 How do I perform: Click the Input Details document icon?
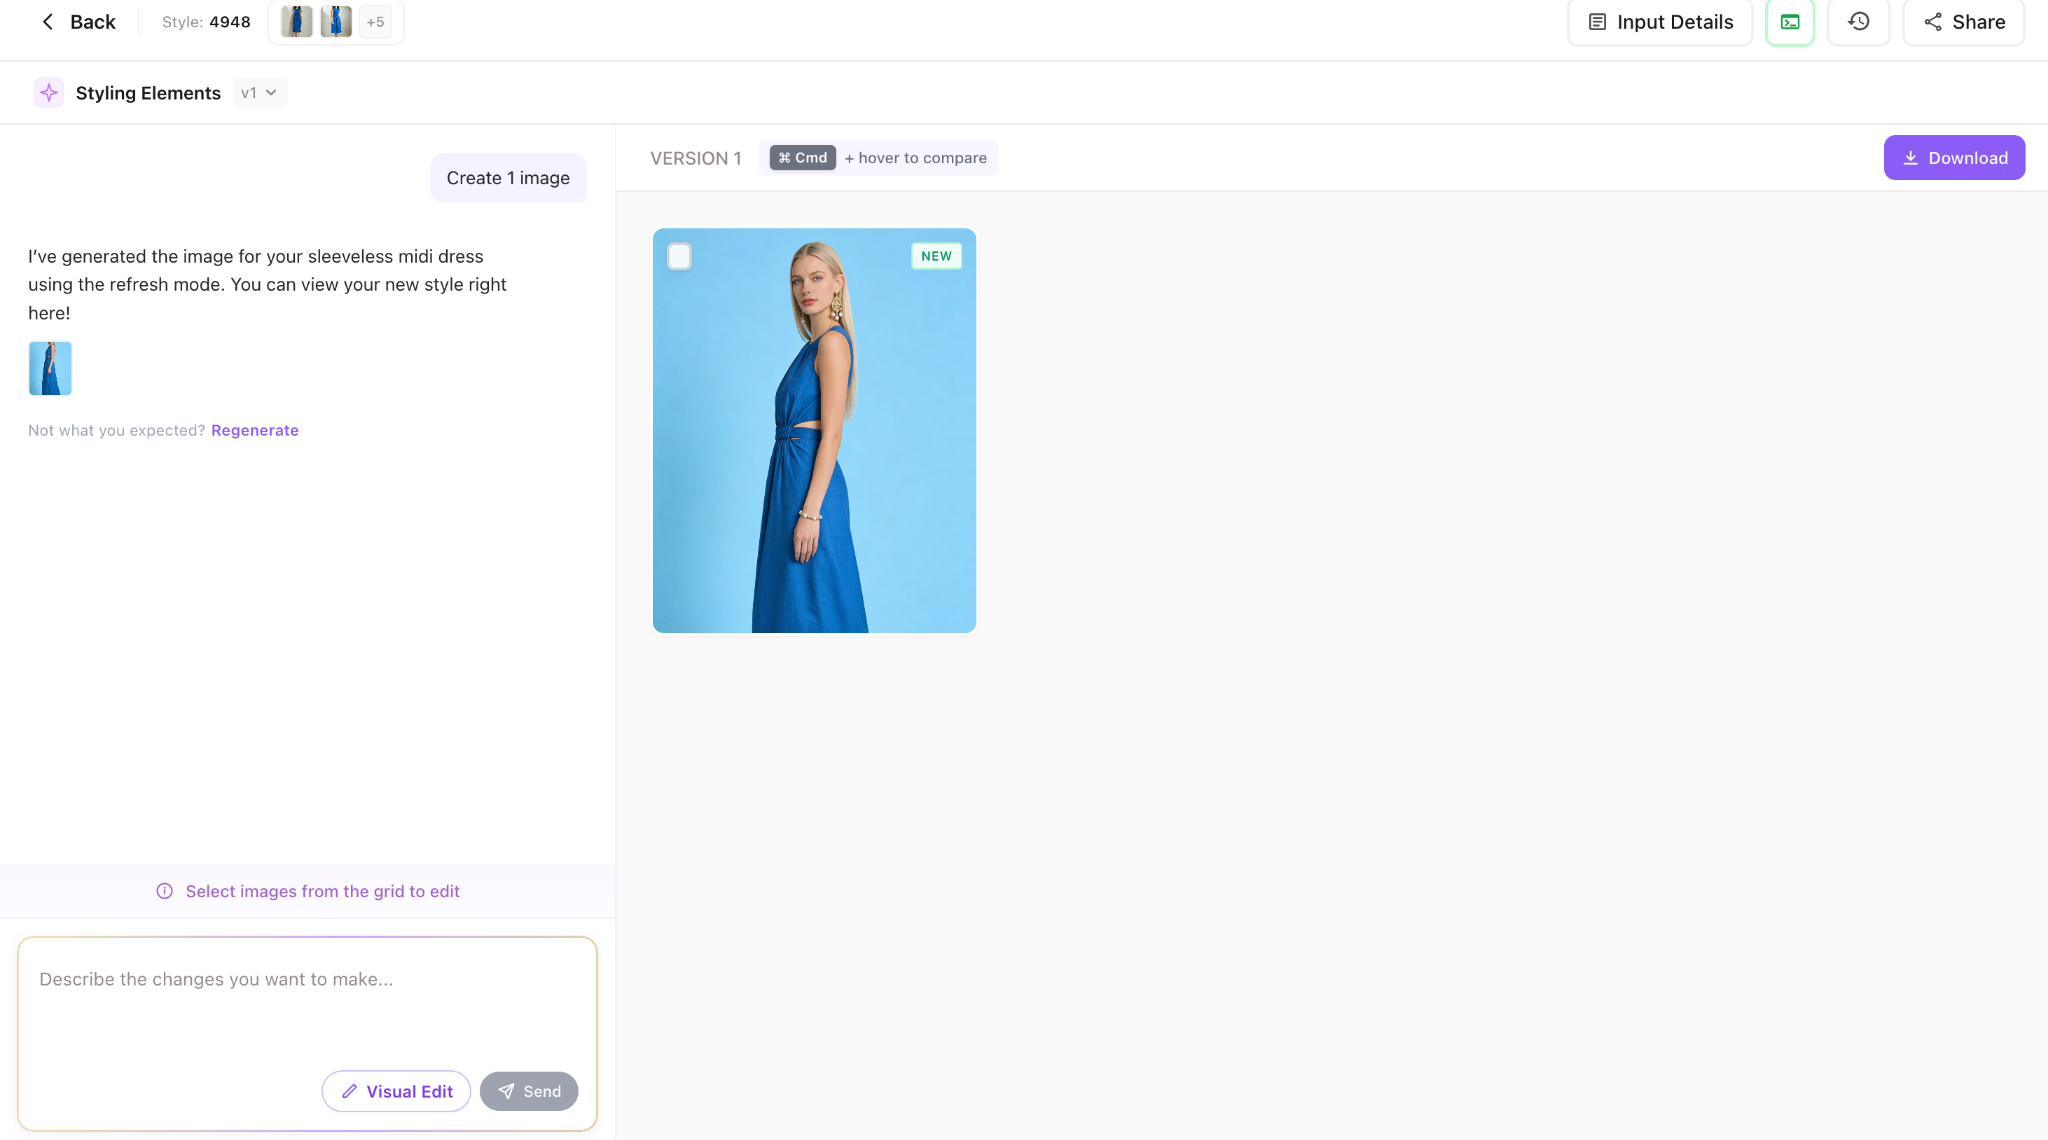pyautogui.click(x=1598, y=22)
